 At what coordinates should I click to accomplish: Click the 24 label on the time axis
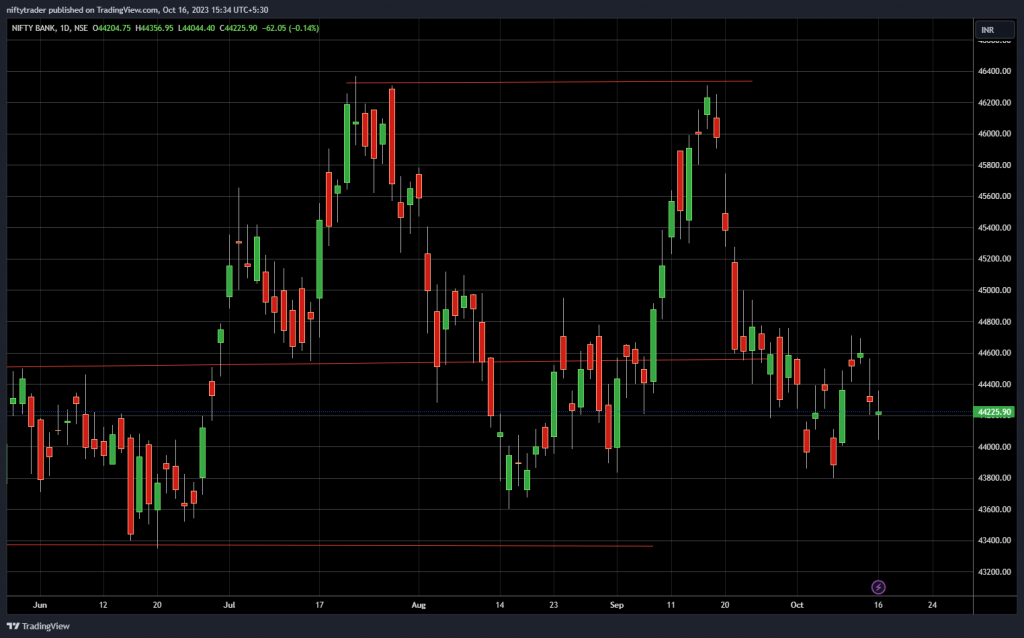932,605
